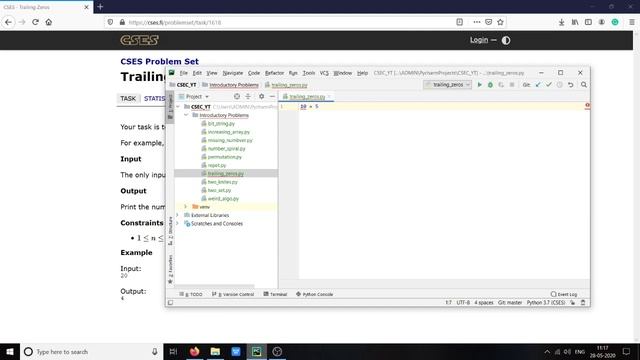
Task: Click locate-file target icon in Project panel
Action: pos(237,97)
